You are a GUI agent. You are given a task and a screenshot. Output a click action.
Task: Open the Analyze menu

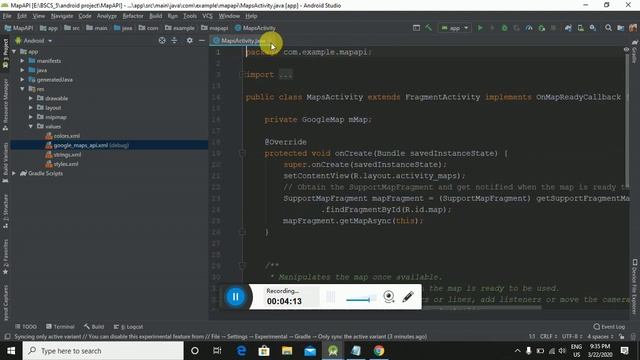tap(107, 16)
